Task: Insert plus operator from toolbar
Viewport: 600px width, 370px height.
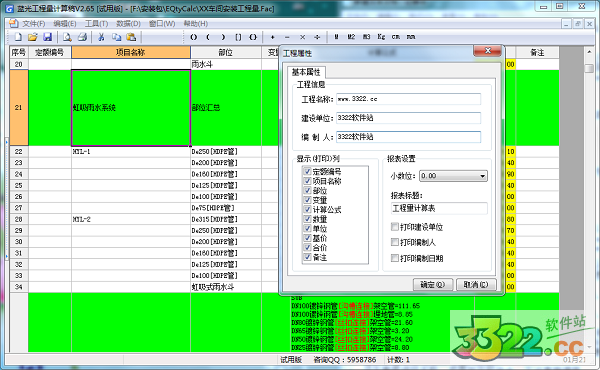Action: point(272,37)
